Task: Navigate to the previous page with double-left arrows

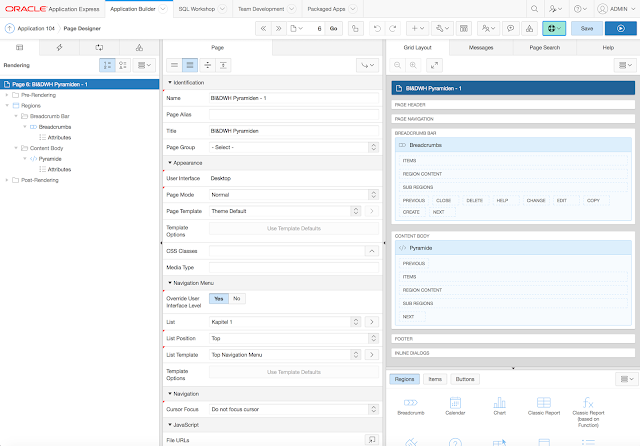Action: 264,29
